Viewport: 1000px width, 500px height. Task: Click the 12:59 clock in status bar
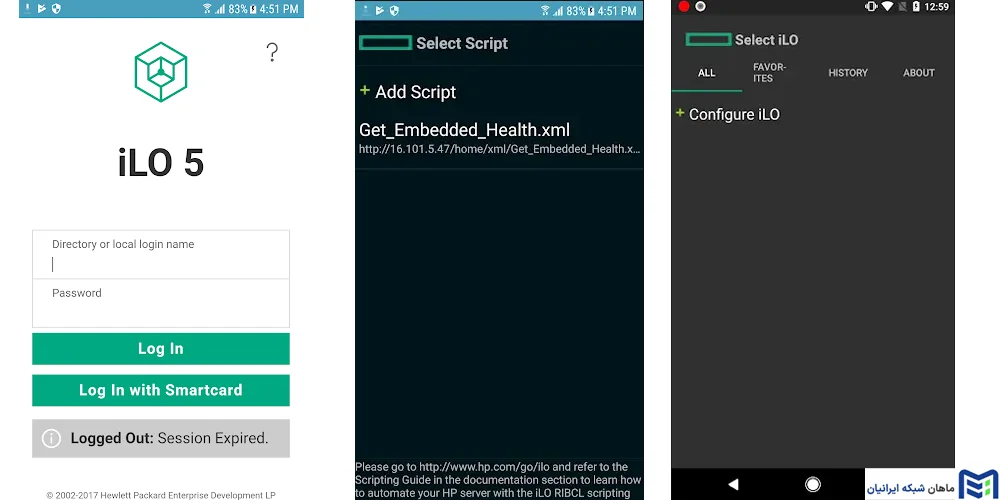pos(937,7)
